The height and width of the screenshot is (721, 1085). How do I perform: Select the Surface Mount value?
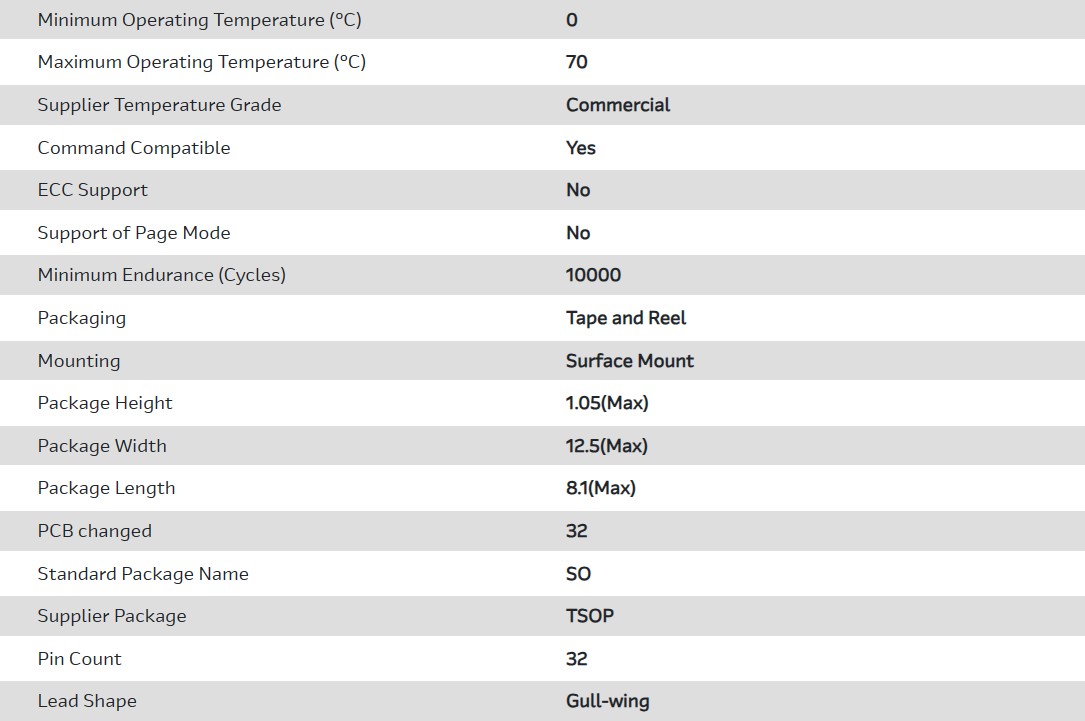click(x=630, y=361)
